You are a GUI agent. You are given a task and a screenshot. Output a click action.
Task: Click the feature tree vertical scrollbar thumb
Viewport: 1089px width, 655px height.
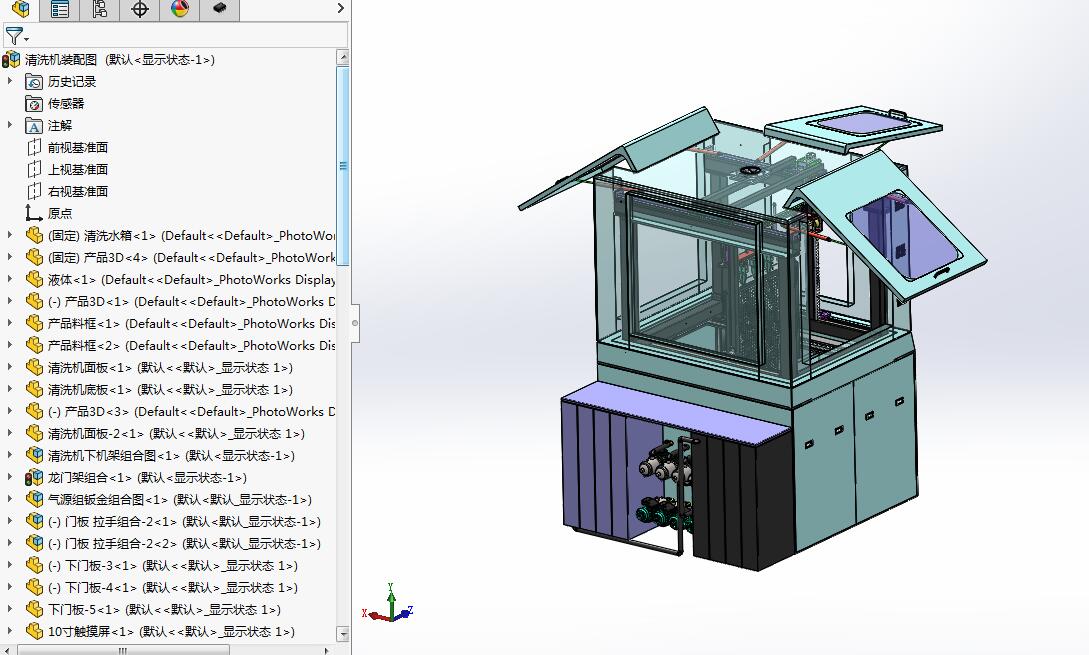click(x=342, y=165)
